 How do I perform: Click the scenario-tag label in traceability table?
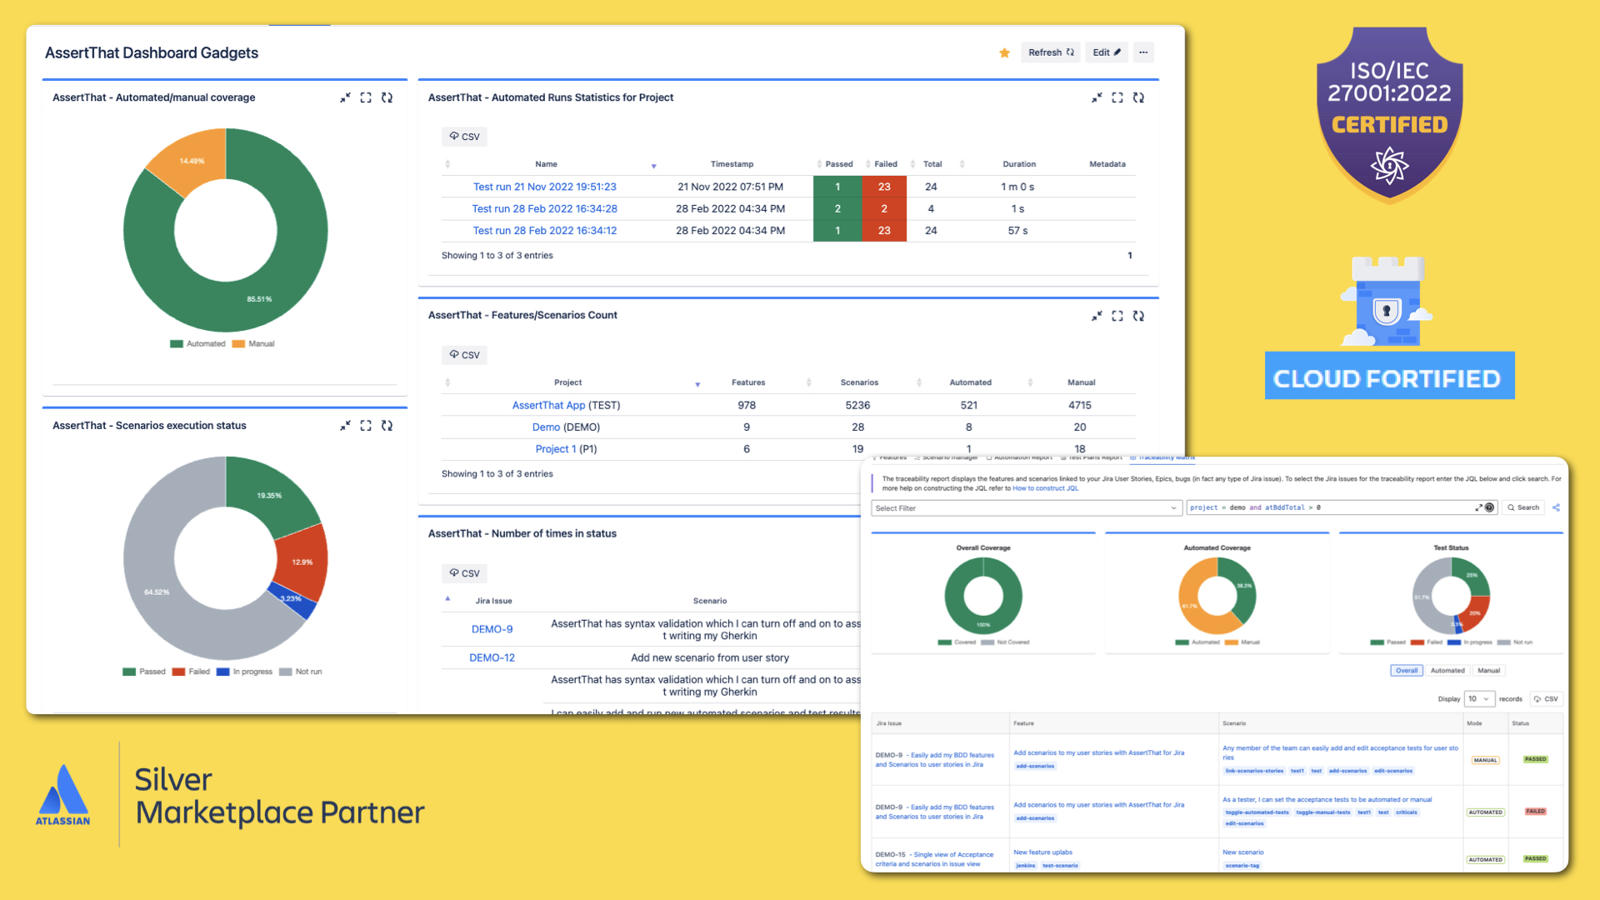pyautogui.click(x=1242, y=866)
